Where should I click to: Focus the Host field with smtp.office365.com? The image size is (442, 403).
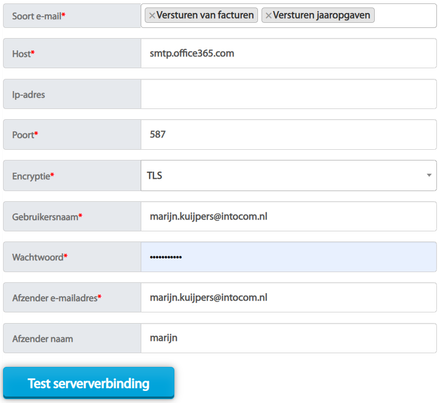click(289, 53)
